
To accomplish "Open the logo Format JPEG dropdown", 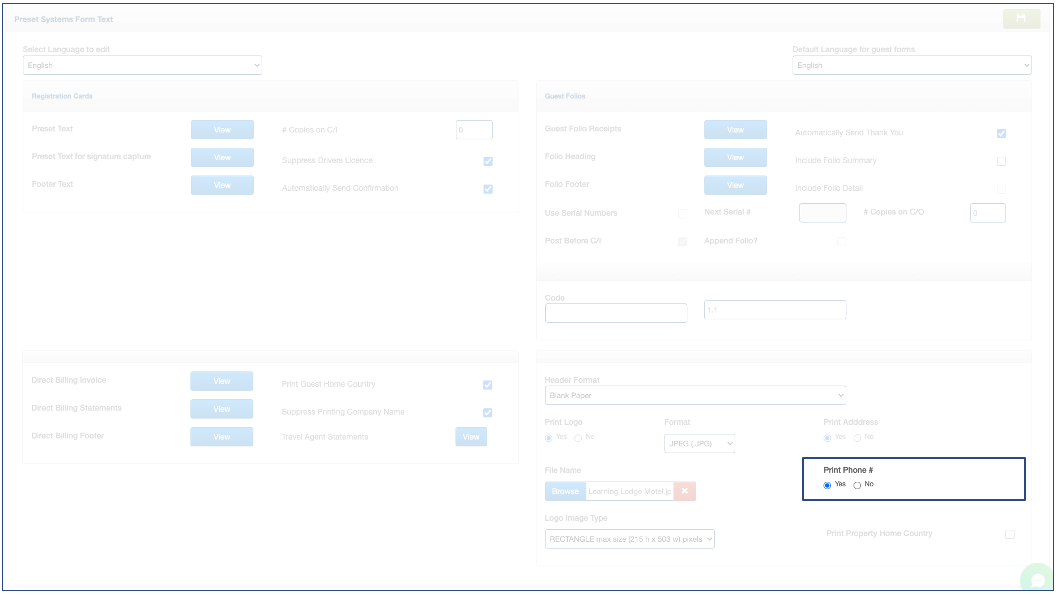I will (699, 443).
